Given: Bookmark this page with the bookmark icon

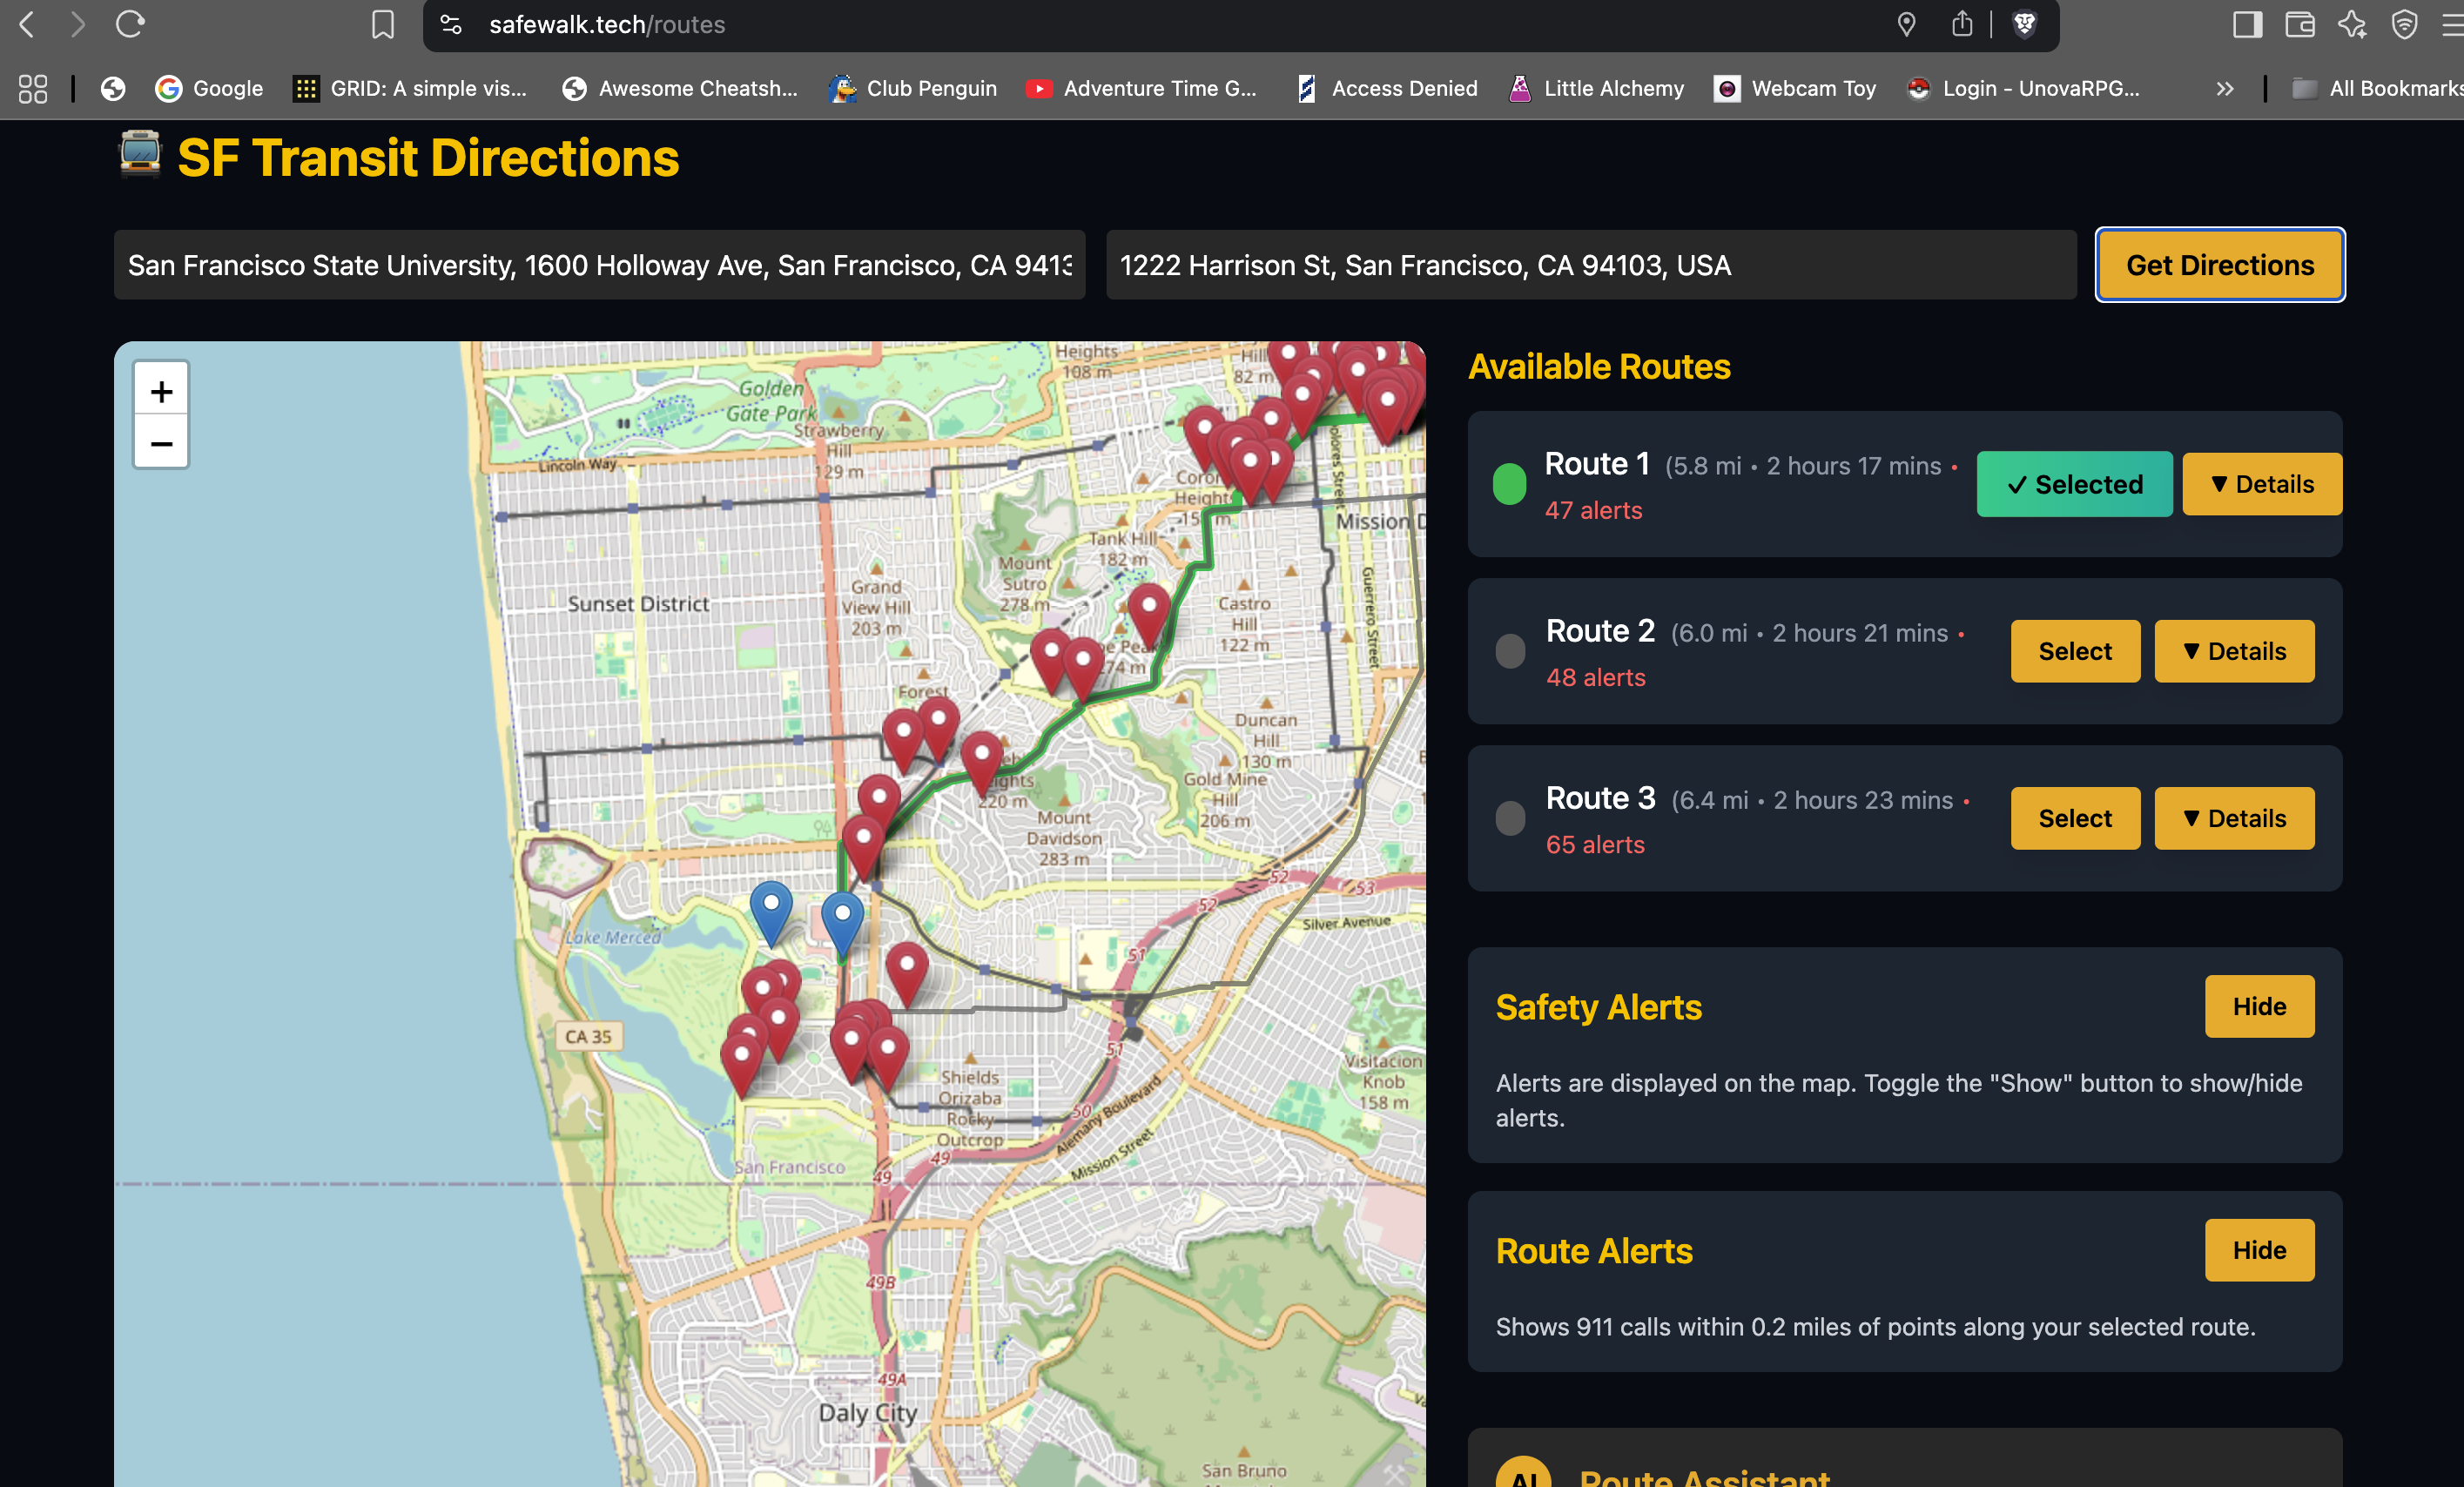Looking at the screenshot, I should 382,24.
